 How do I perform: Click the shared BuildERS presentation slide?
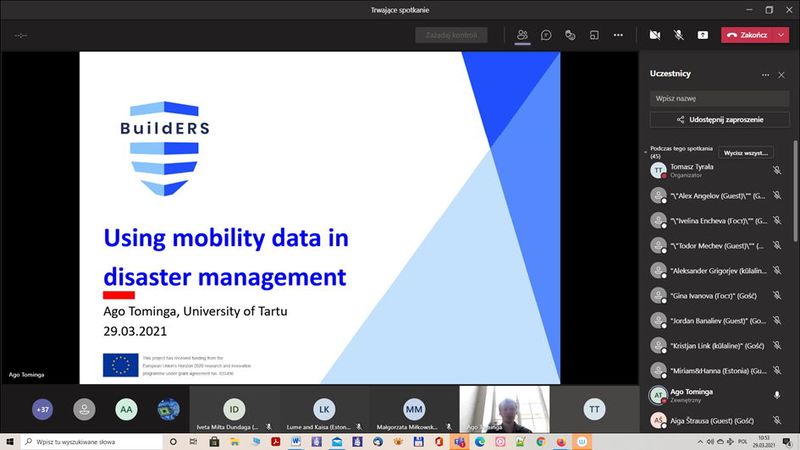pos(320,217)
